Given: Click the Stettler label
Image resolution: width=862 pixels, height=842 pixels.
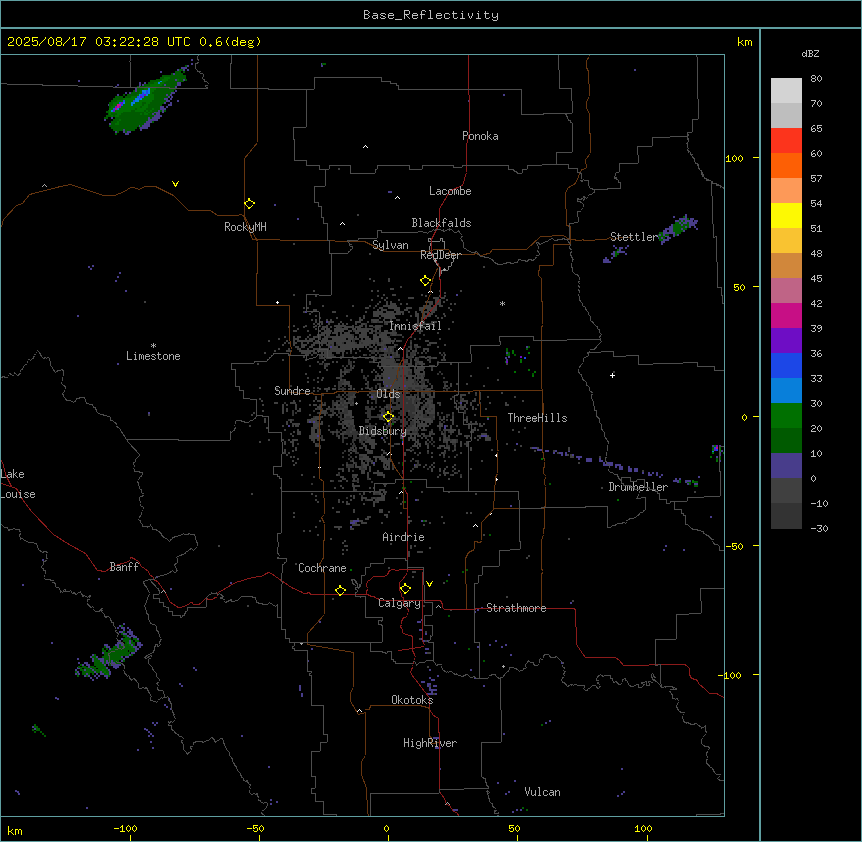Looking at the screenshot, I should tap(633, 237).
